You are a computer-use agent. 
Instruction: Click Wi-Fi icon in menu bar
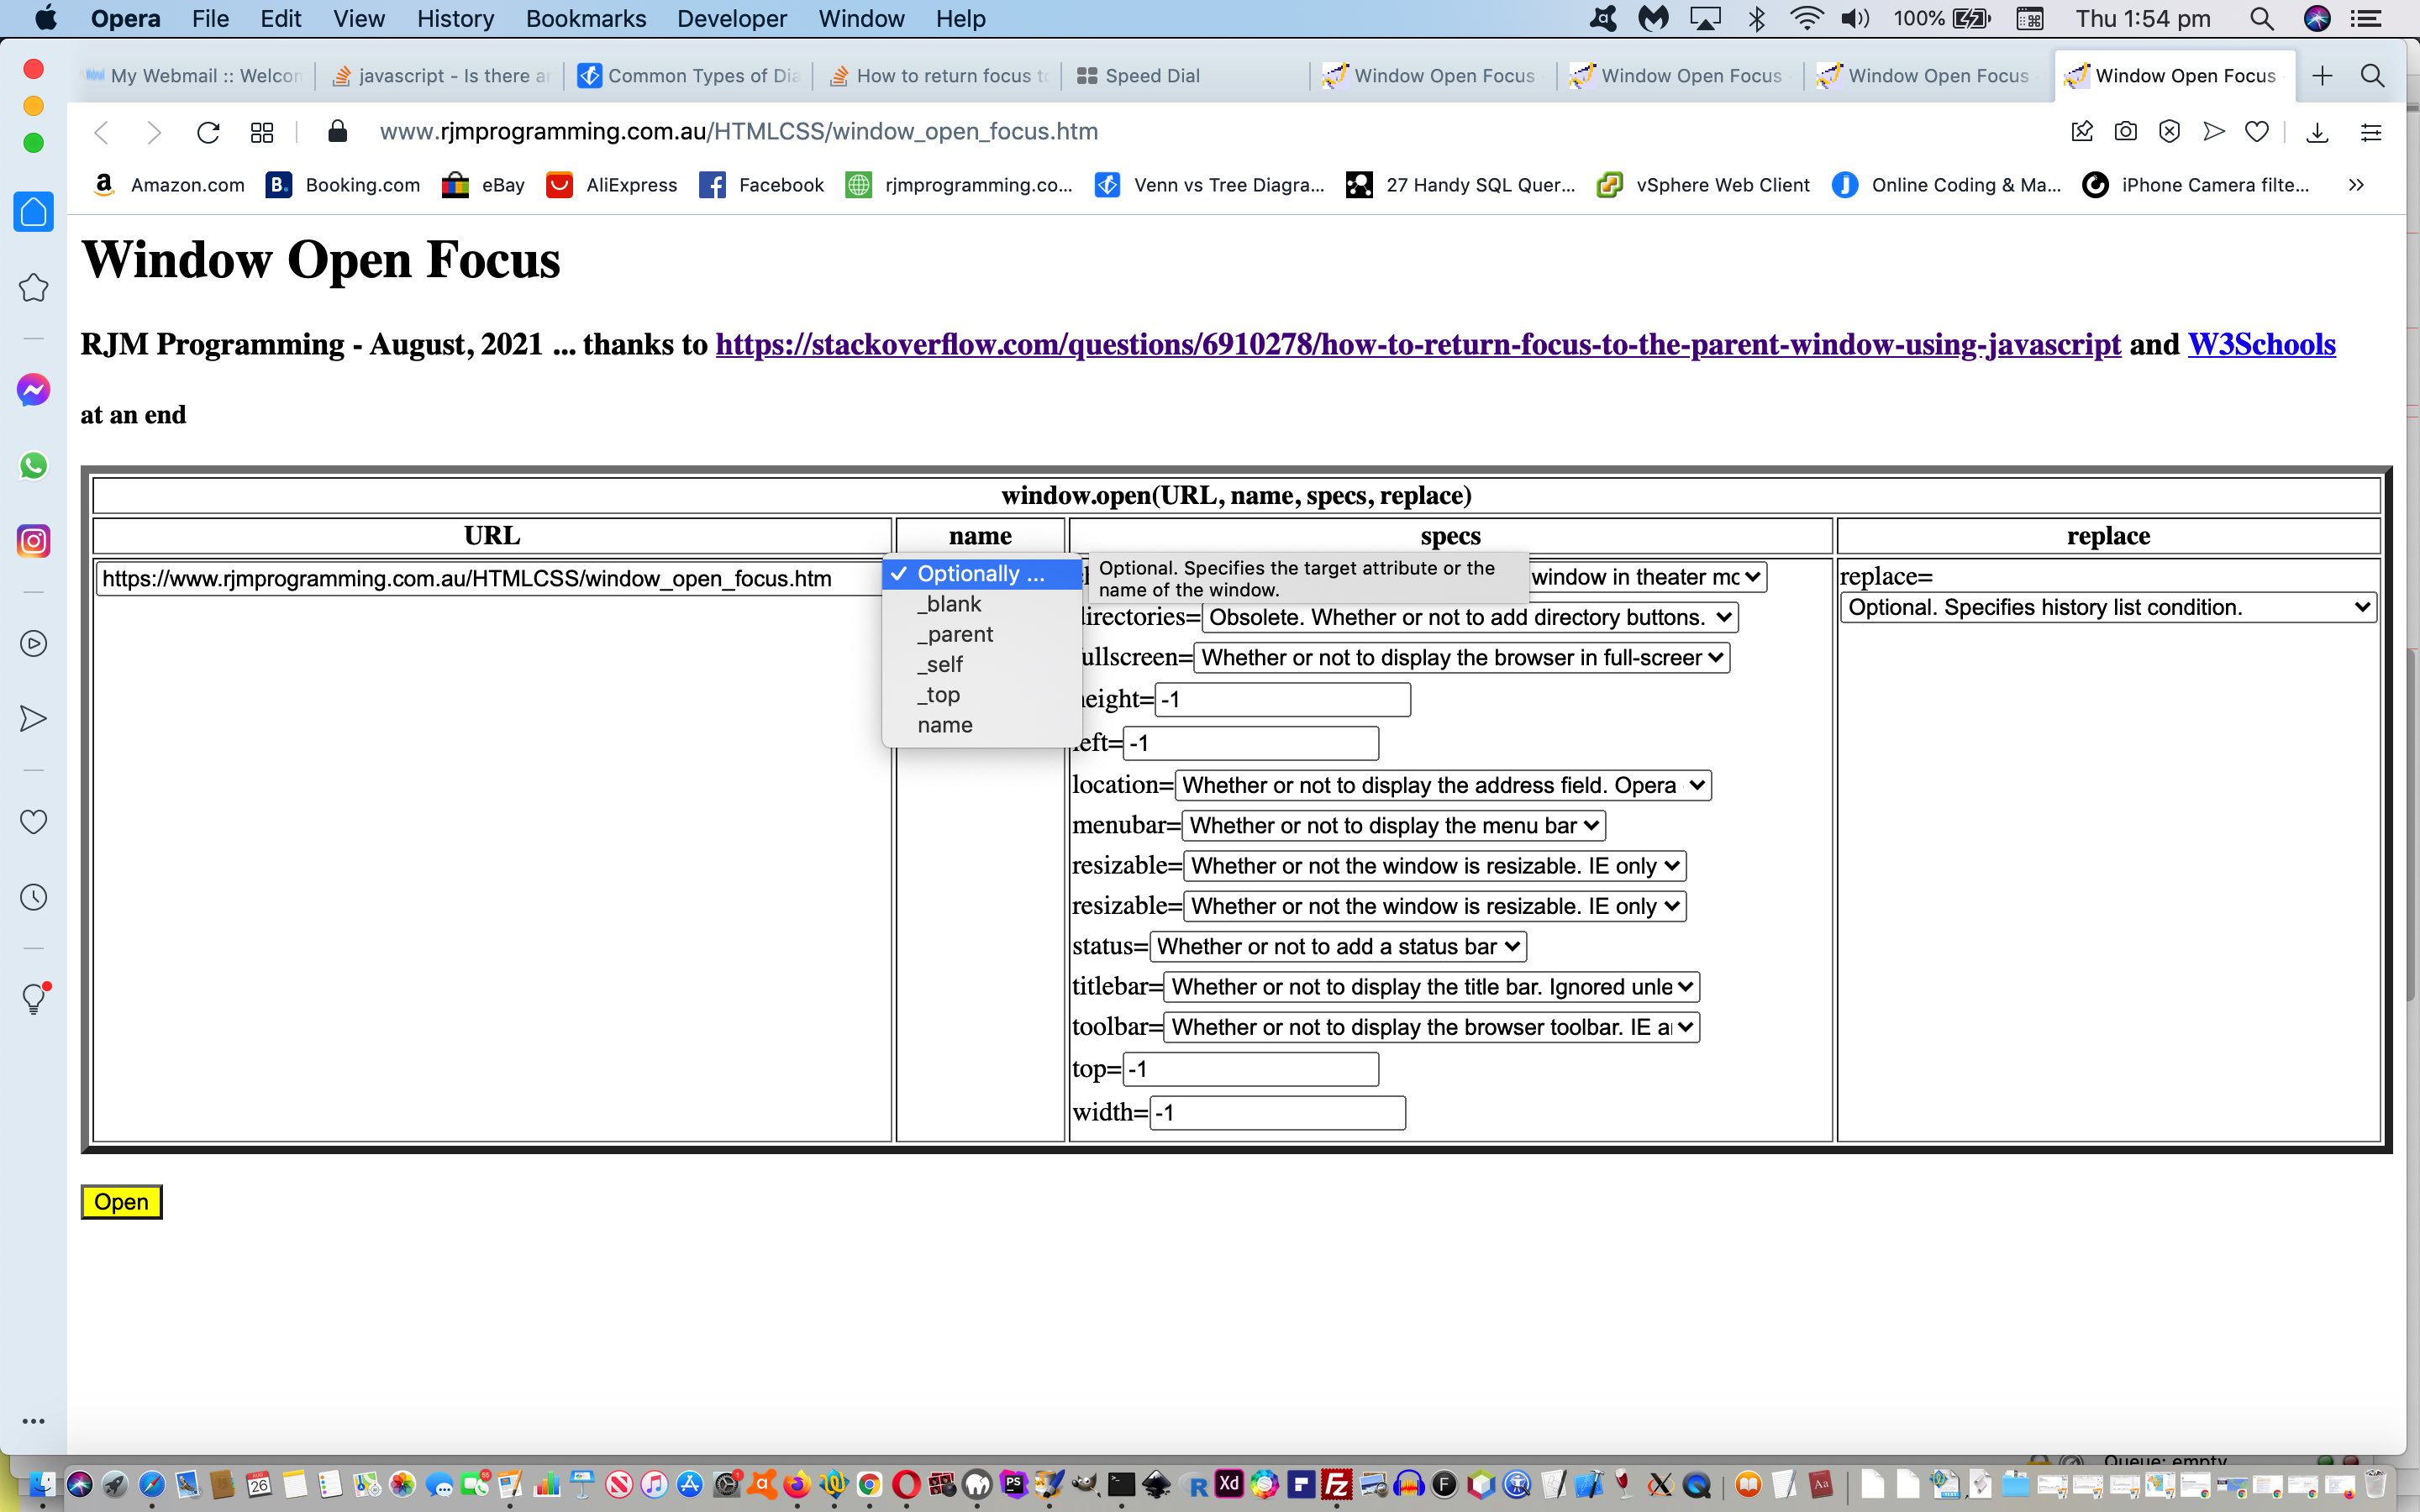(1805, 19)
